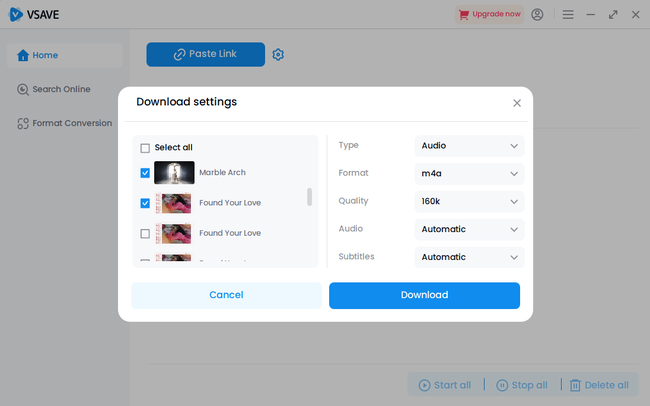
Task: Close the Download settings dialog
Action: point(517,103)
